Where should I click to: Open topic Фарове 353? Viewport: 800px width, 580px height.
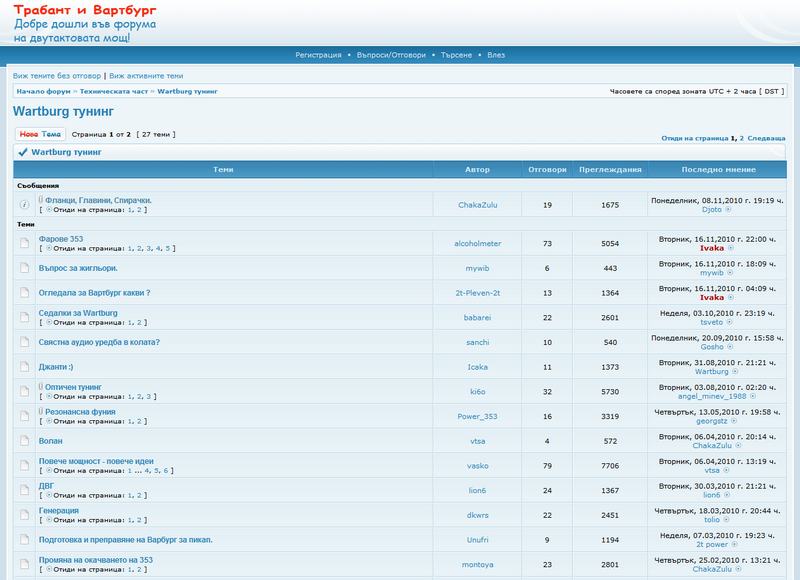tap(61, 239)
